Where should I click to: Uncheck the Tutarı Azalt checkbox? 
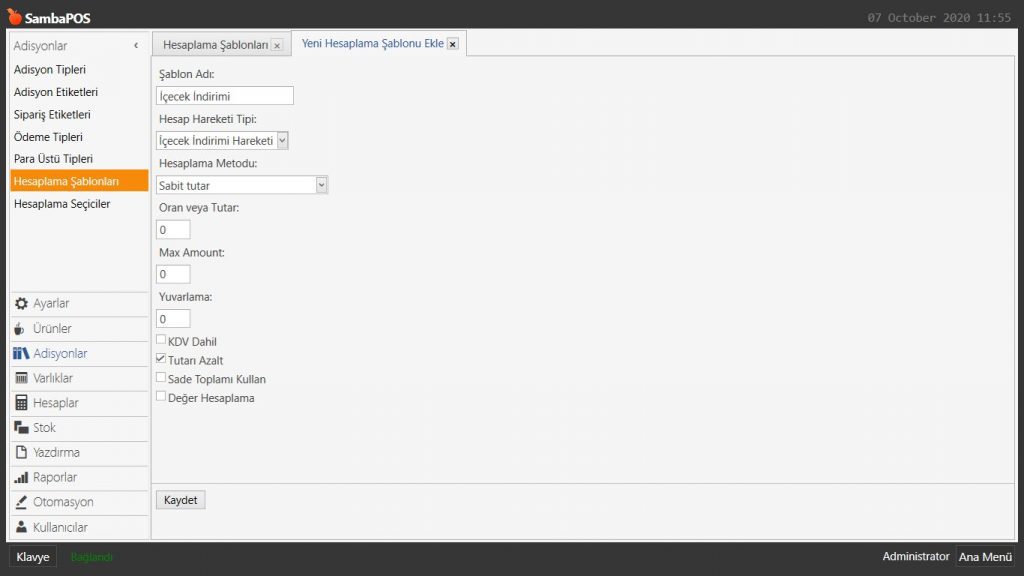coord(161,359)
